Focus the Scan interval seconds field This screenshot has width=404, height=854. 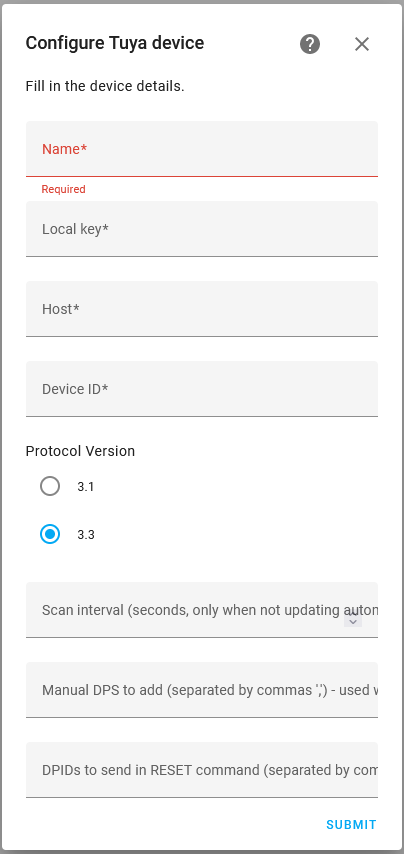pyautogui.click(x=201, y=610)
